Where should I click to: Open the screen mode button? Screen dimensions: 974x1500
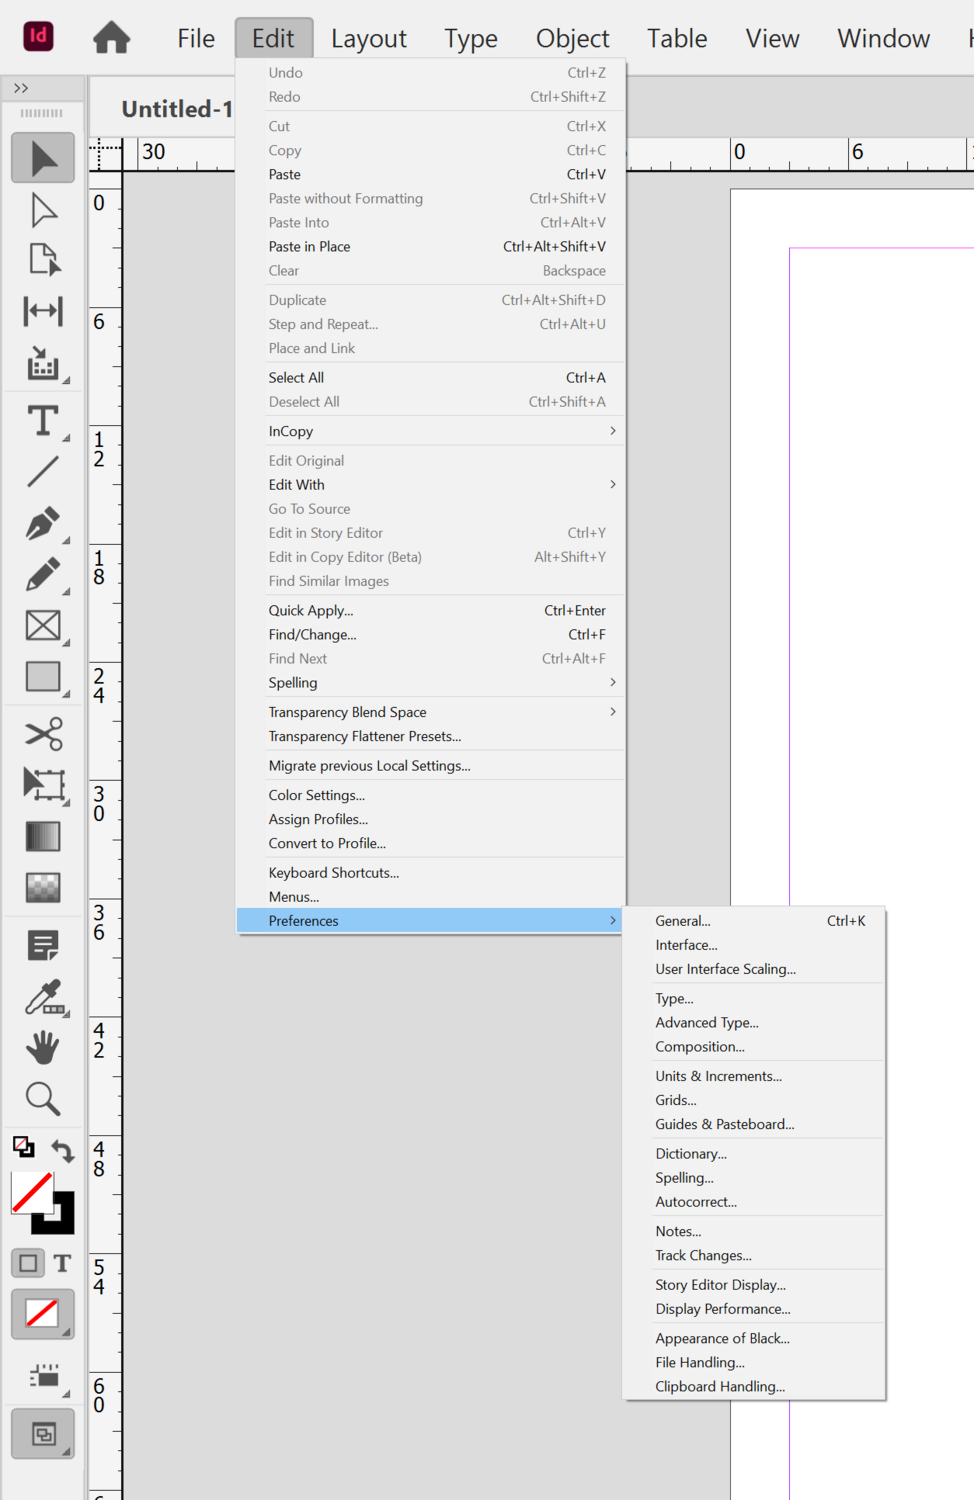[x=43, y=1435]
